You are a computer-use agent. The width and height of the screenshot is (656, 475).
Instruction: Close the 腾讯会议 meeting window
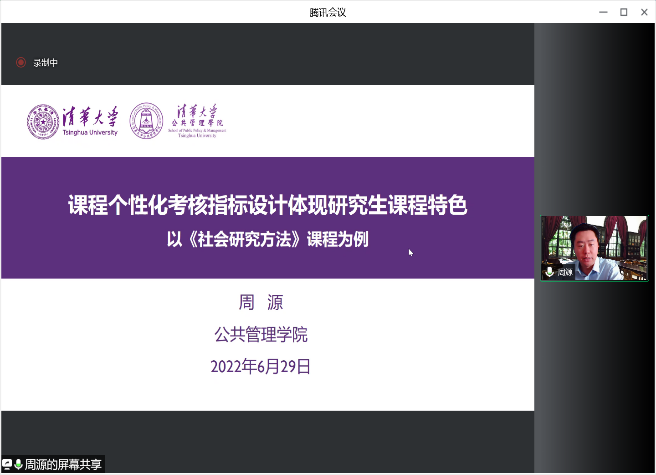point(644,11)
